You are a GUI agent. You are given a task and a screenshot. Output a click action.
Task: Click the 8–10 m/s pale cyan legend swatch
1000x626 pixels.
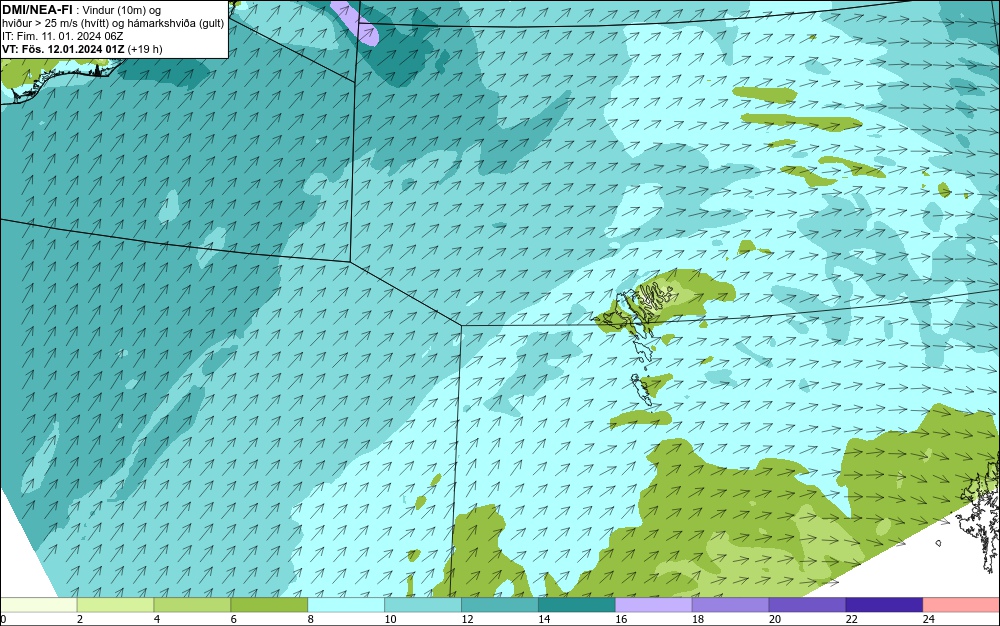click(x=346, y=605)
